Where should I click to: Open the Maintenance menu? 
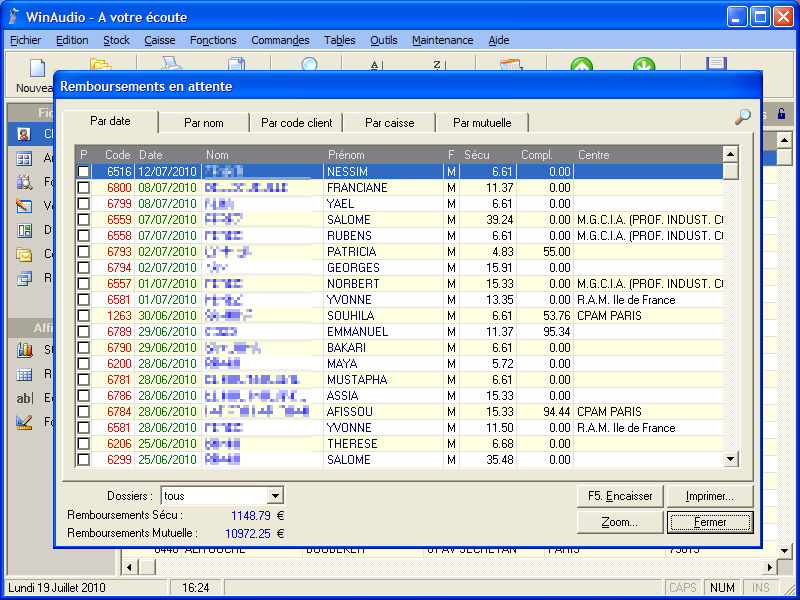tap(442, 40)
